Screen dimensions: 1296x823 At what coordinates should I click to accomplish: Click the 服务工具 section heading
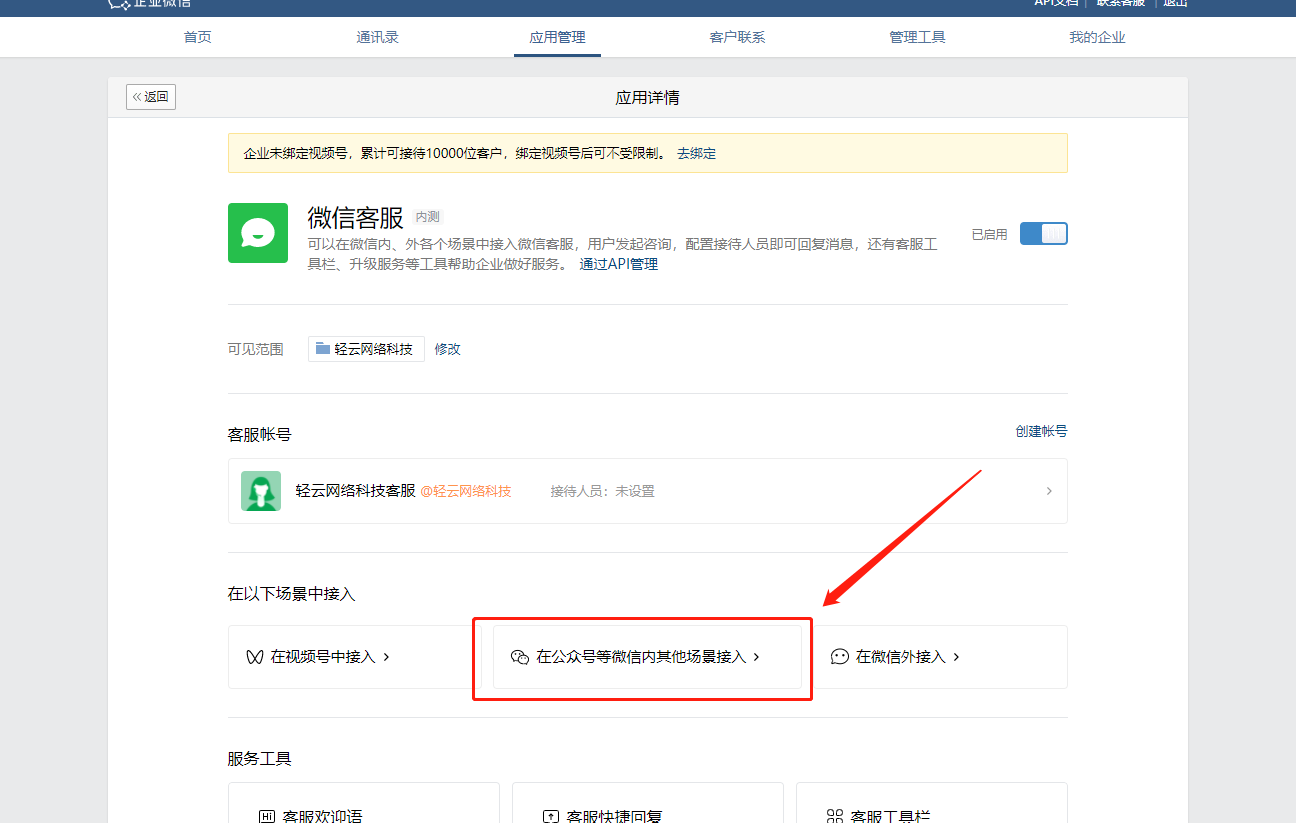tap(260, 759)
